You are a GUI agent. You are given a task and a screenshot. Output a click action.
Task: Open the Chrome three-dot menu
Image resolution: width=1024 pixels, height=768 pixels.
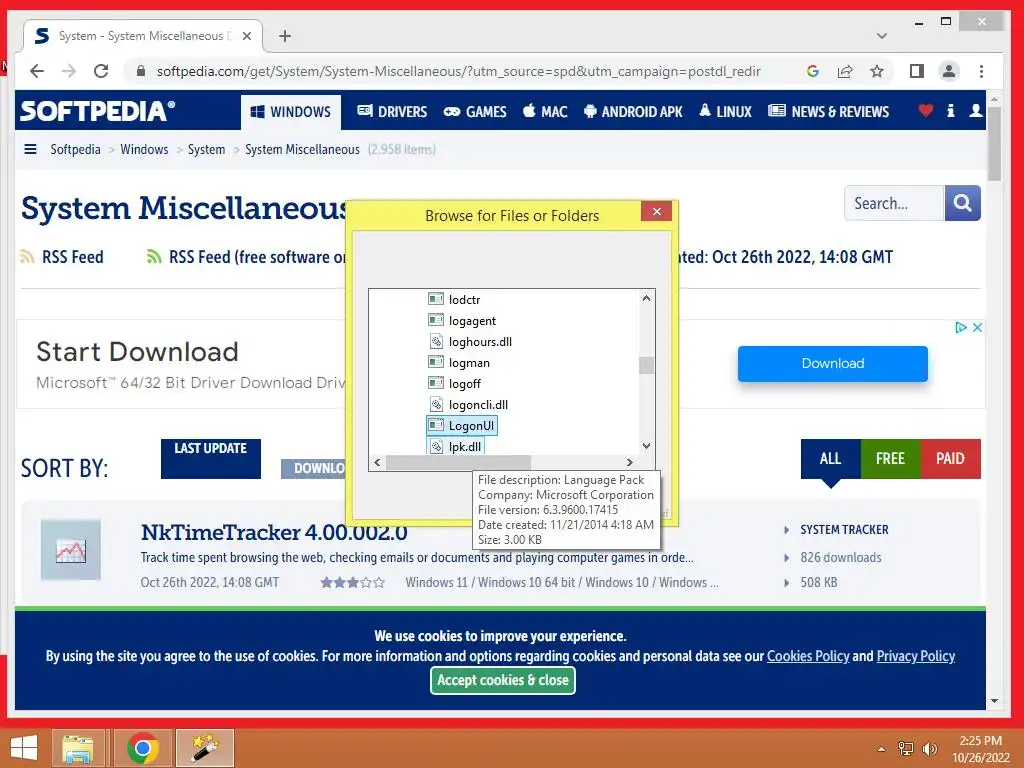click(981, 71)
